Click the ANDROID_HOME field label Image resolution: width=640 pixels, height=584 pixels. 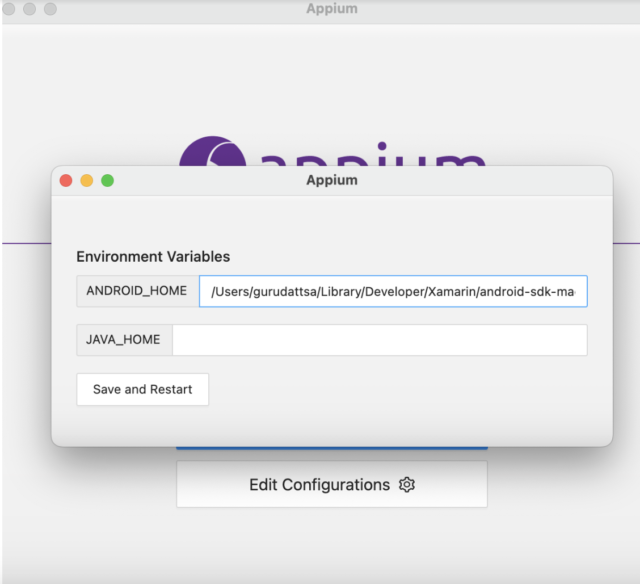[x=137, y=292]
